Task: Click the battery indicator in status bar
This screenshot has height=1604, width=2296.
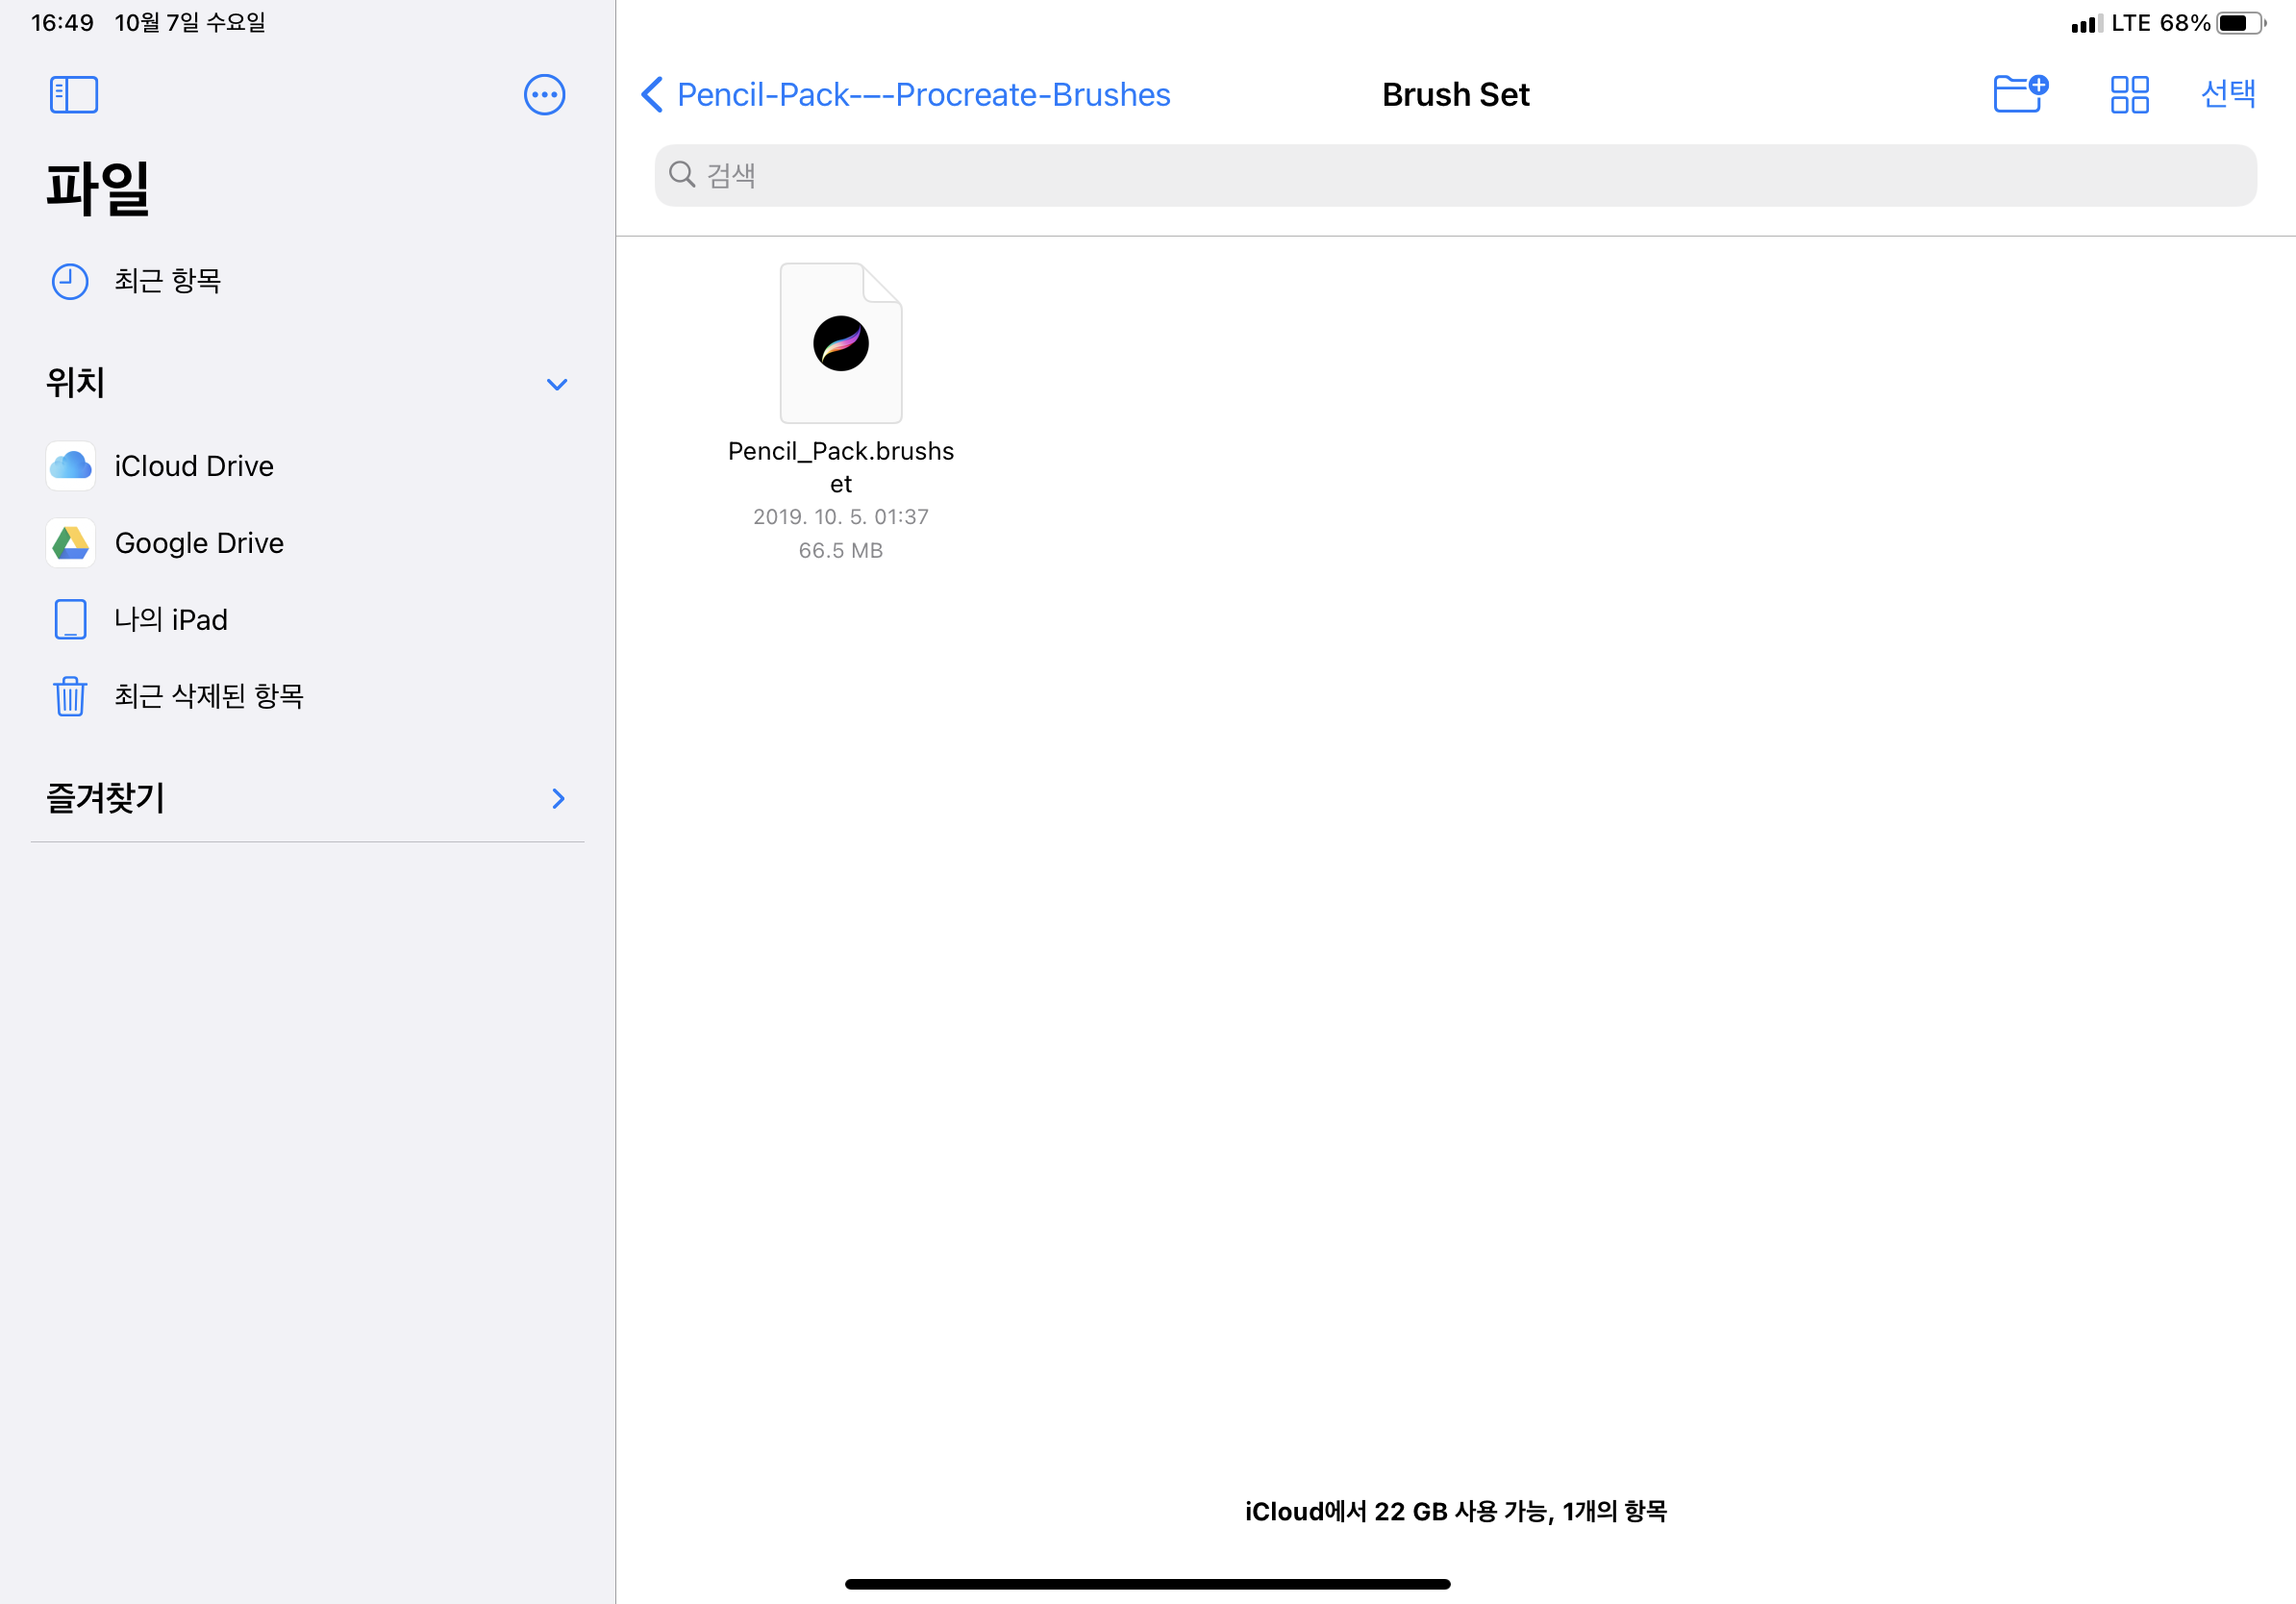Action: 2241,23
